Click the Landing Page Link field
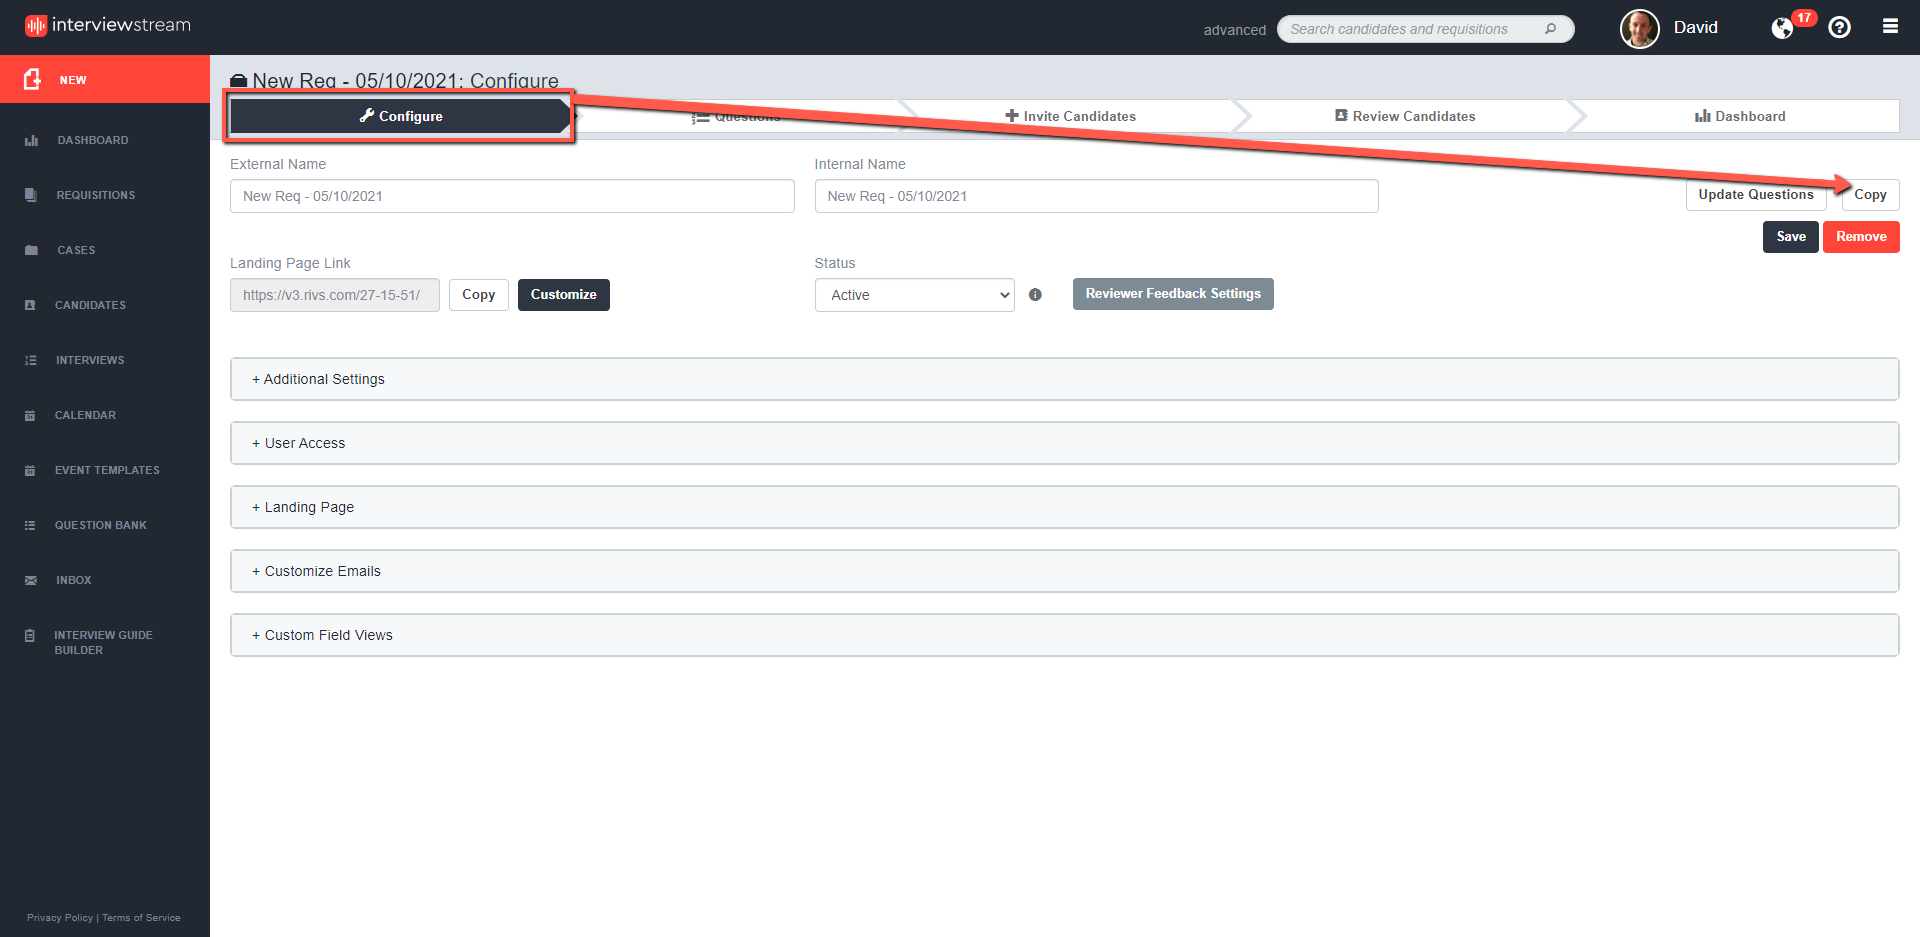1920x937 pixels. (335, 295)
